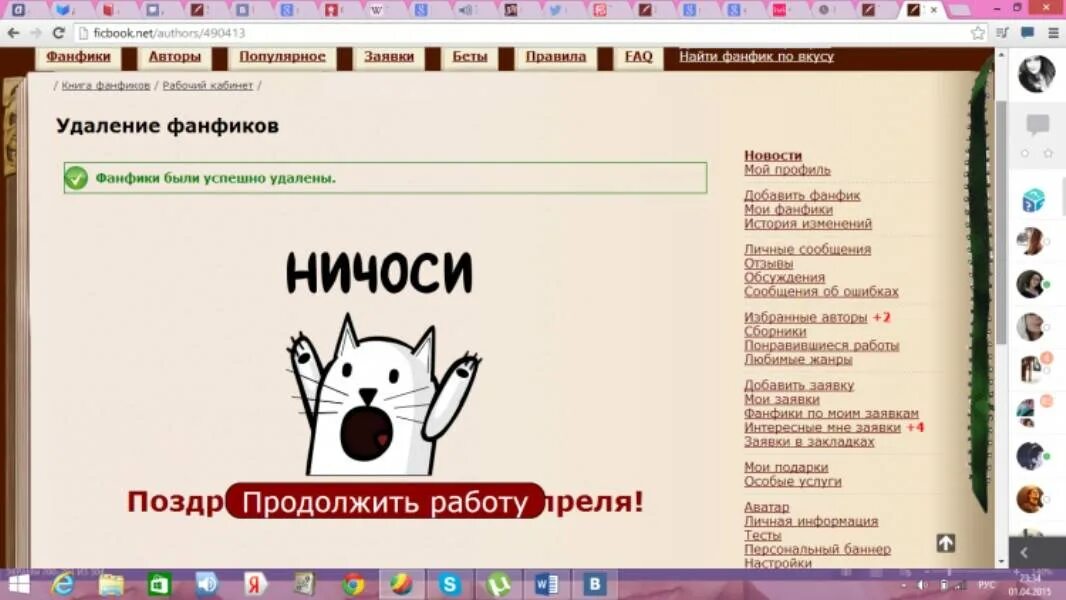Click the page vertical scrollbar thumb
The width and height of the screenshot is (1066, 600).
tap(1001, 221)
